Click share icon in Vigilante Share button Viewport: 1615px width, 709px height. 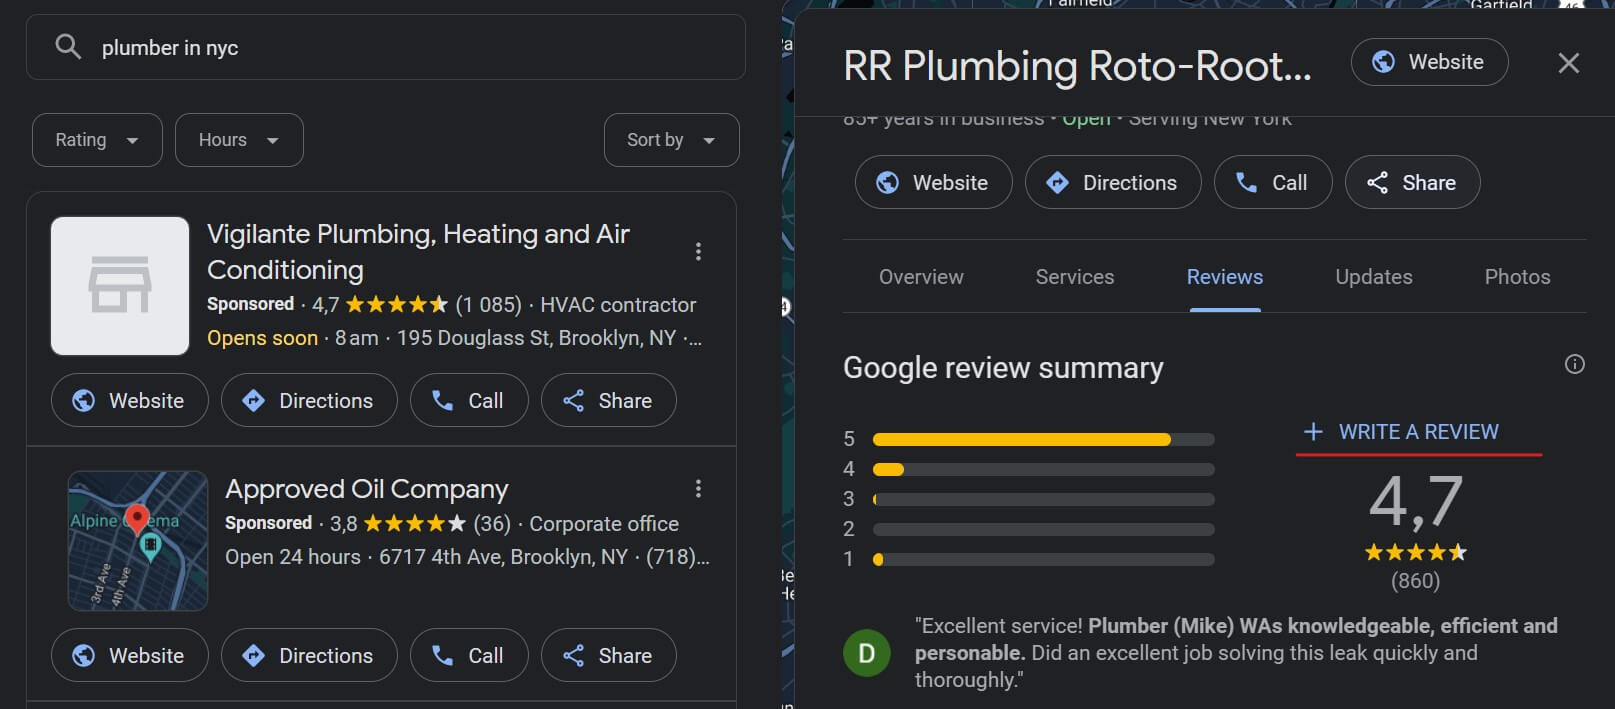click(573, 400)
